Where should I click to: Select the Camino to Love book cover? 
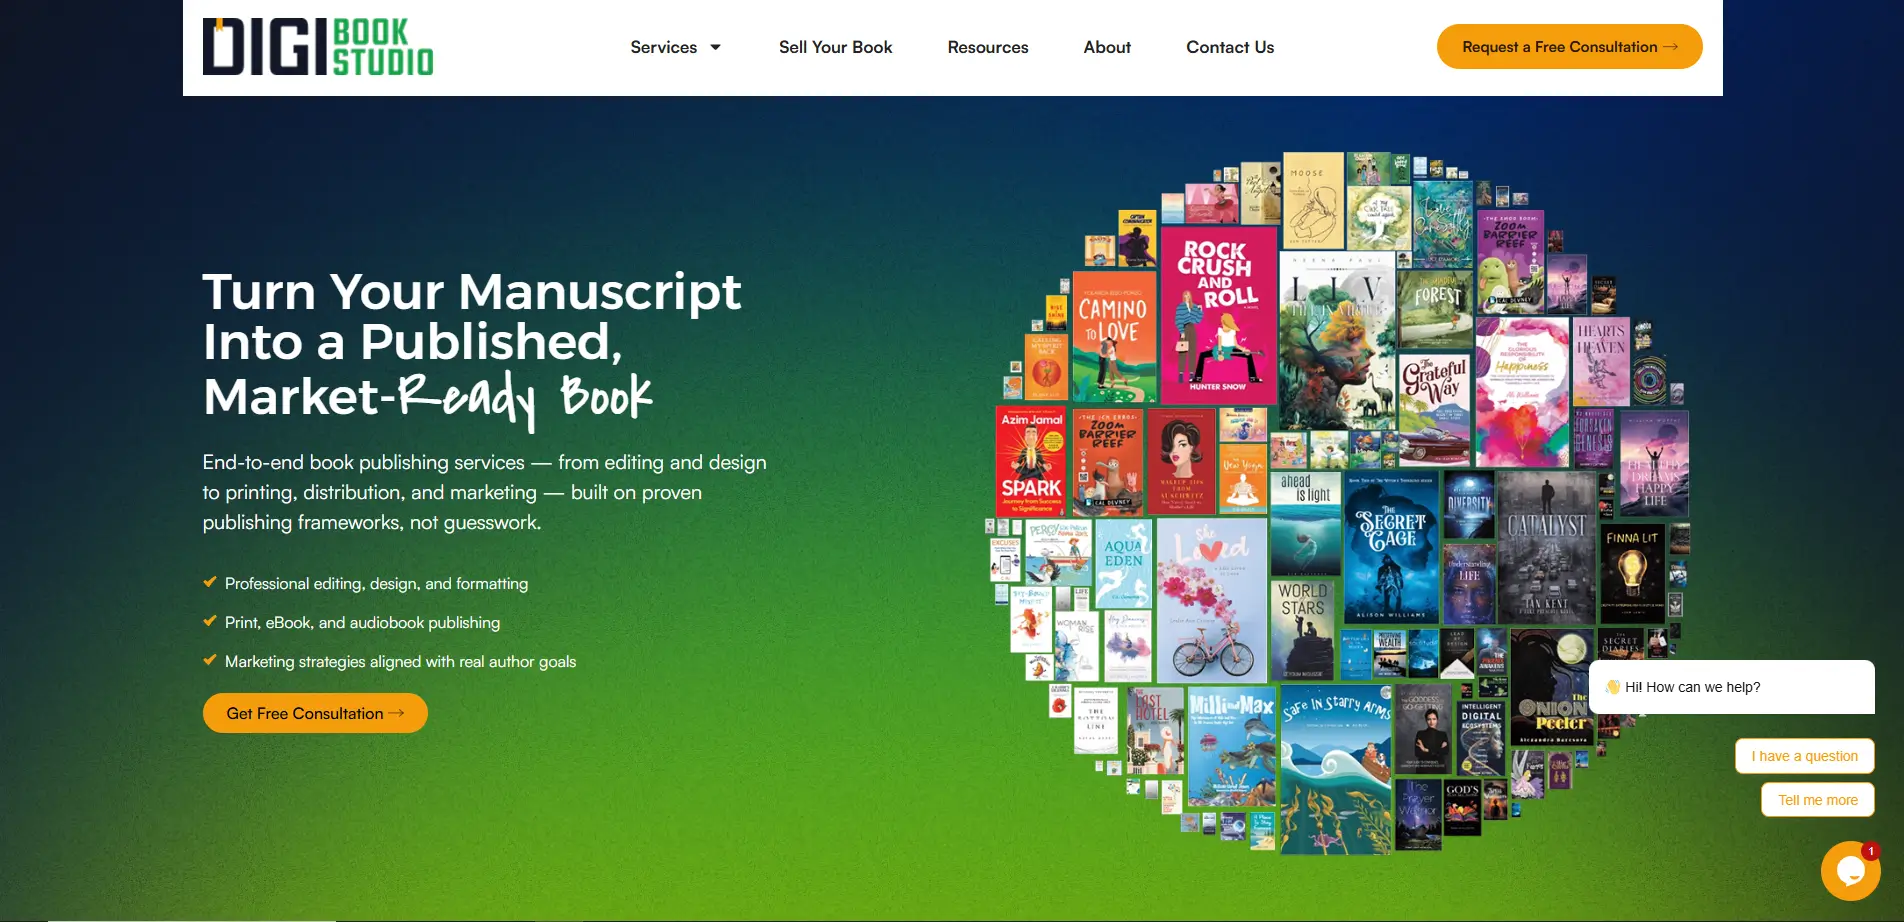tap(1114, 337)
